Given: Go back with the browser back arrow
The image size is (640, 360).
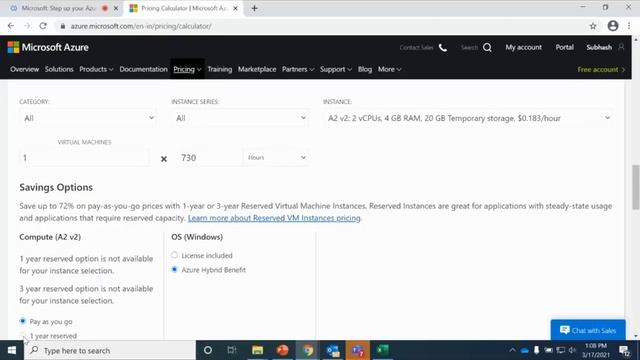Looking at the screenshot, I should 11,26.
